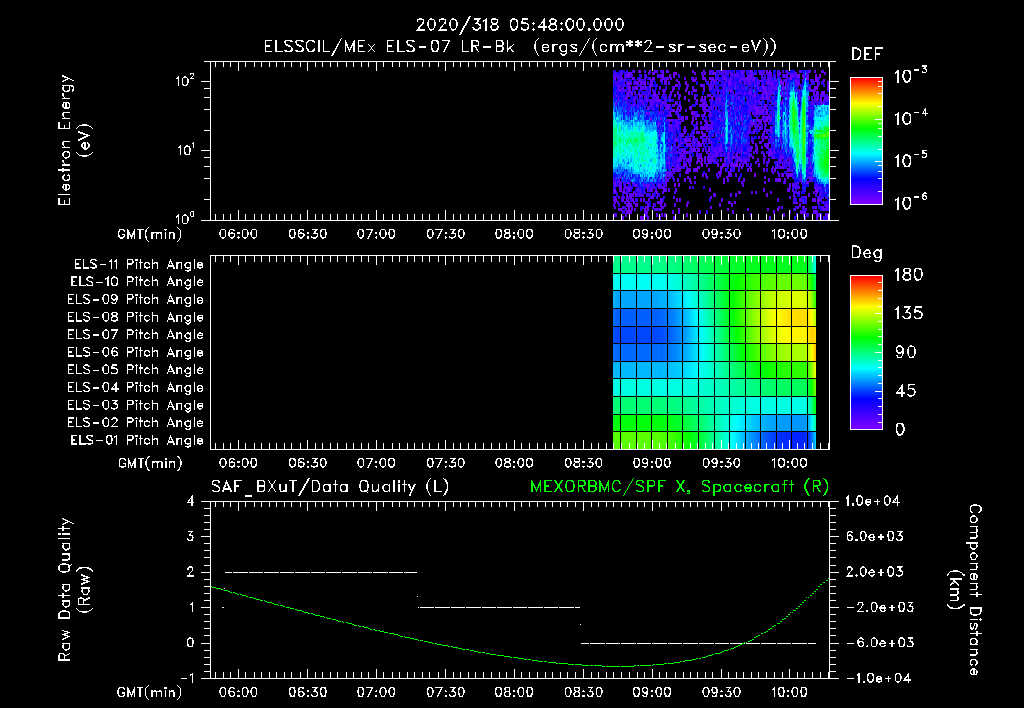Click the Deg pitch angle color bar
1024x708 pixels.
(866, 352)
